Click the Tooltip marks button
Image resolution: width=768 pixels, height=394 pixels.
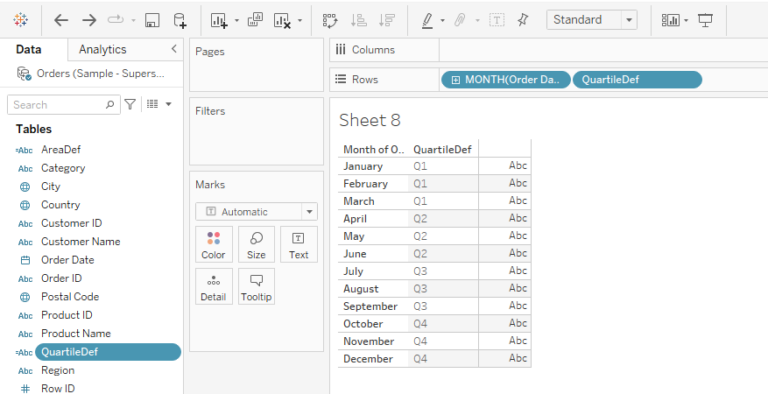tap(256, 287)
